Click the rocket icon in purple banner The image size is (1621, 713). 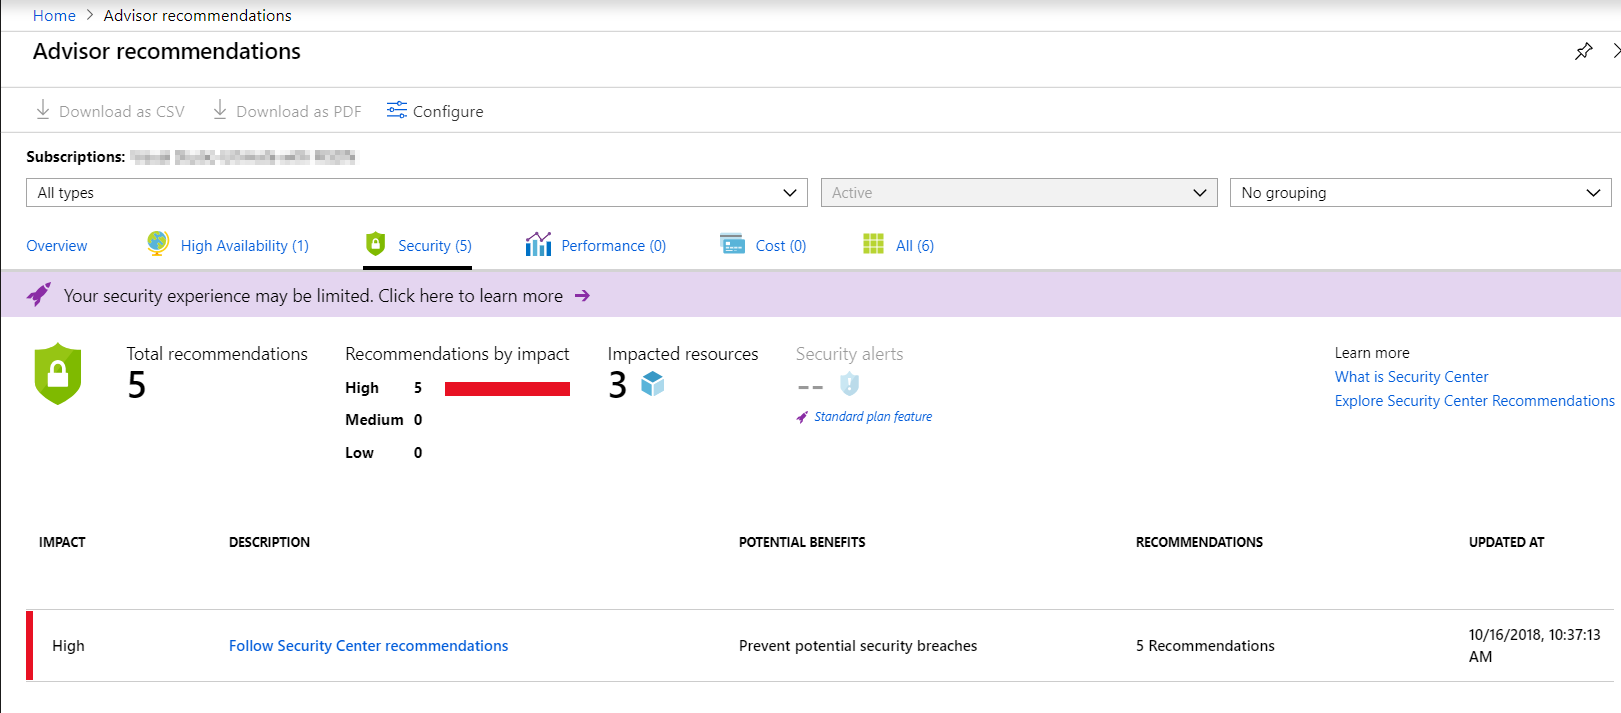pos(38,294)
